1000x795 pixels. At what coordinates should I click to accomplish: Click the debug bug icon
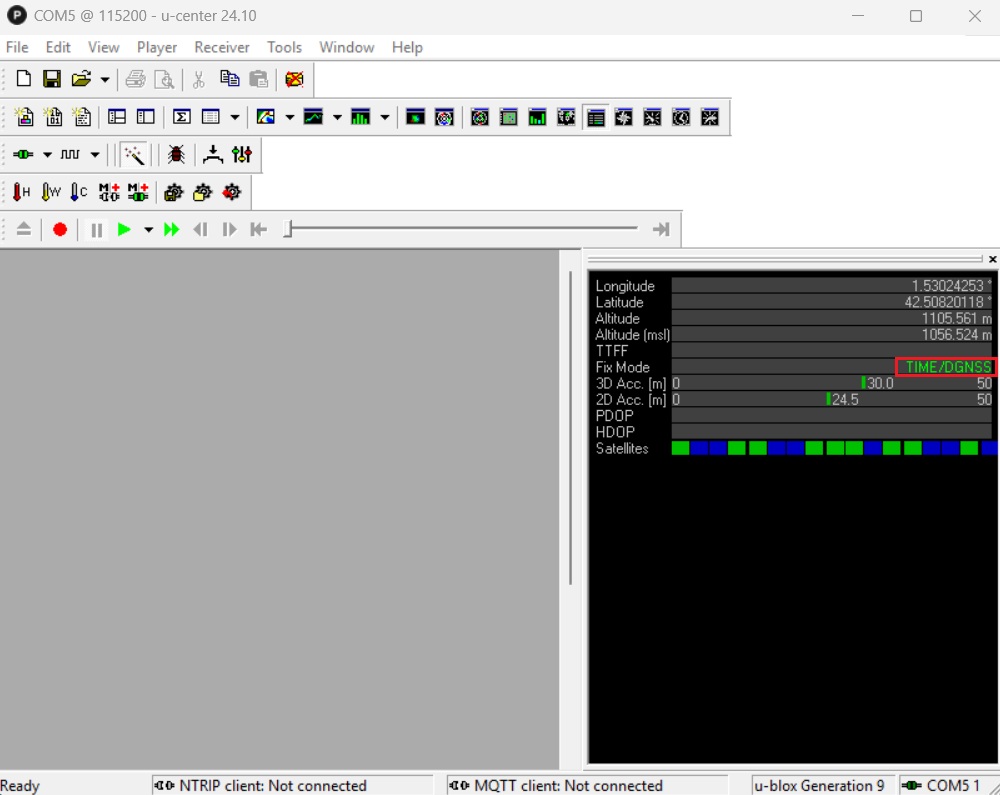point(176,155)
